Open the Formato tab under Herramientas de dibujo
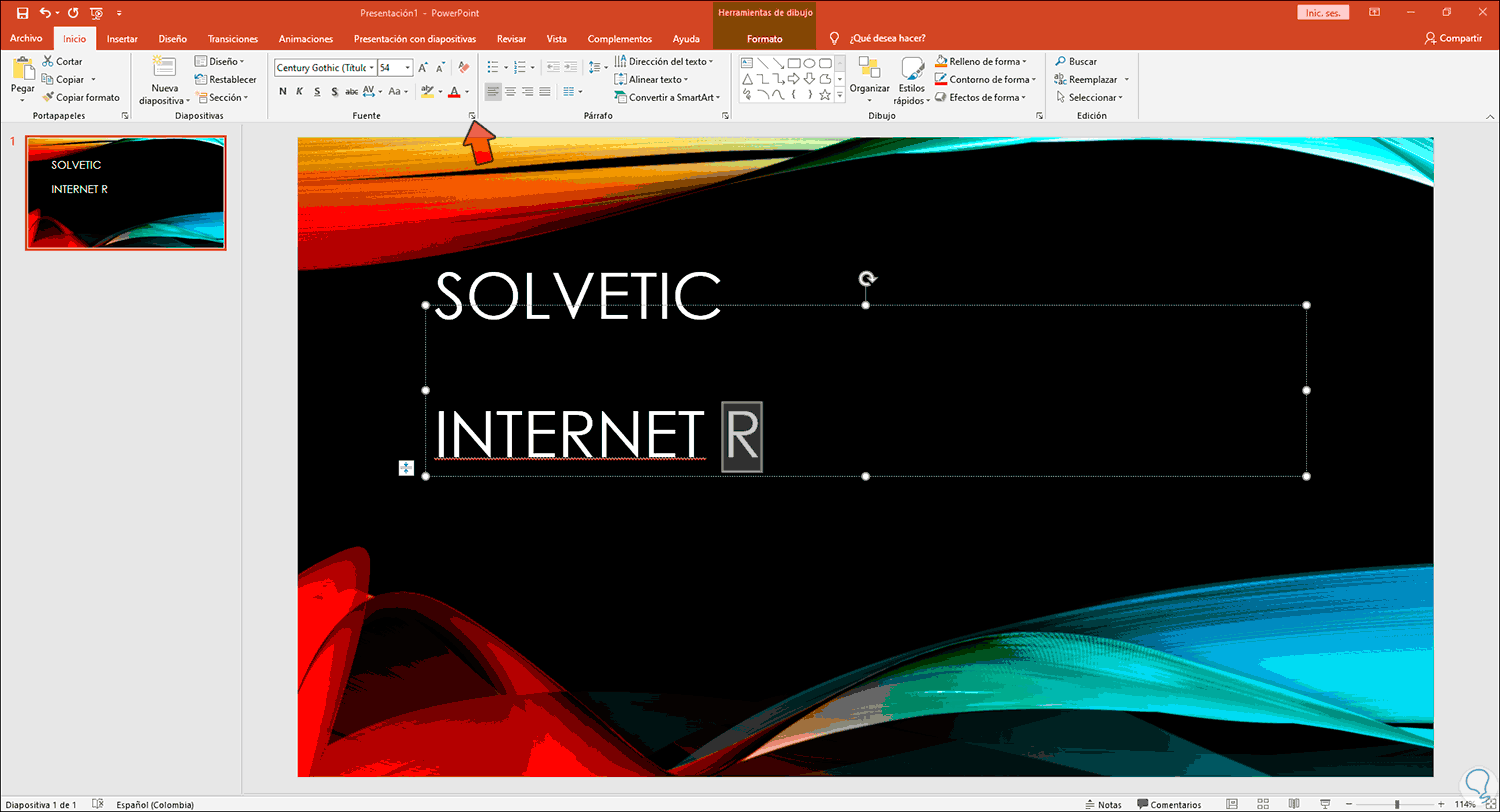 point(764,38)
